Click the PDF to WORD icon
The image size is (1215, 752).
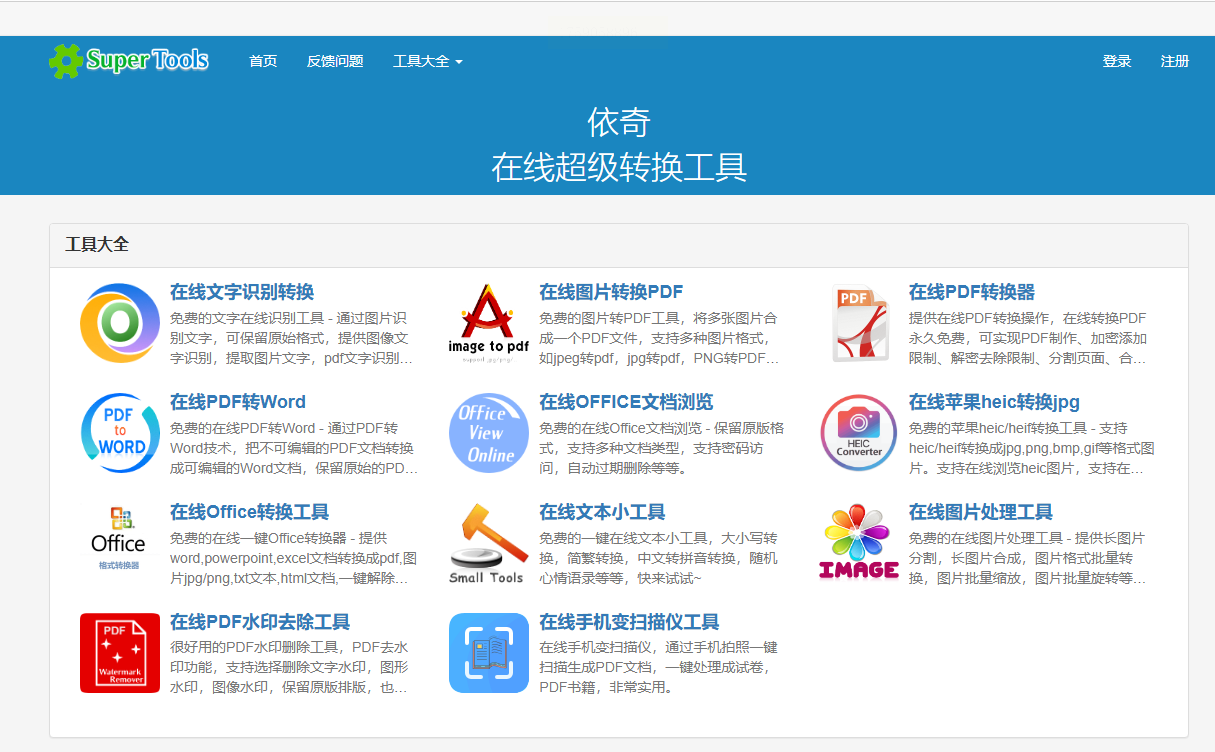click(120, 433)
